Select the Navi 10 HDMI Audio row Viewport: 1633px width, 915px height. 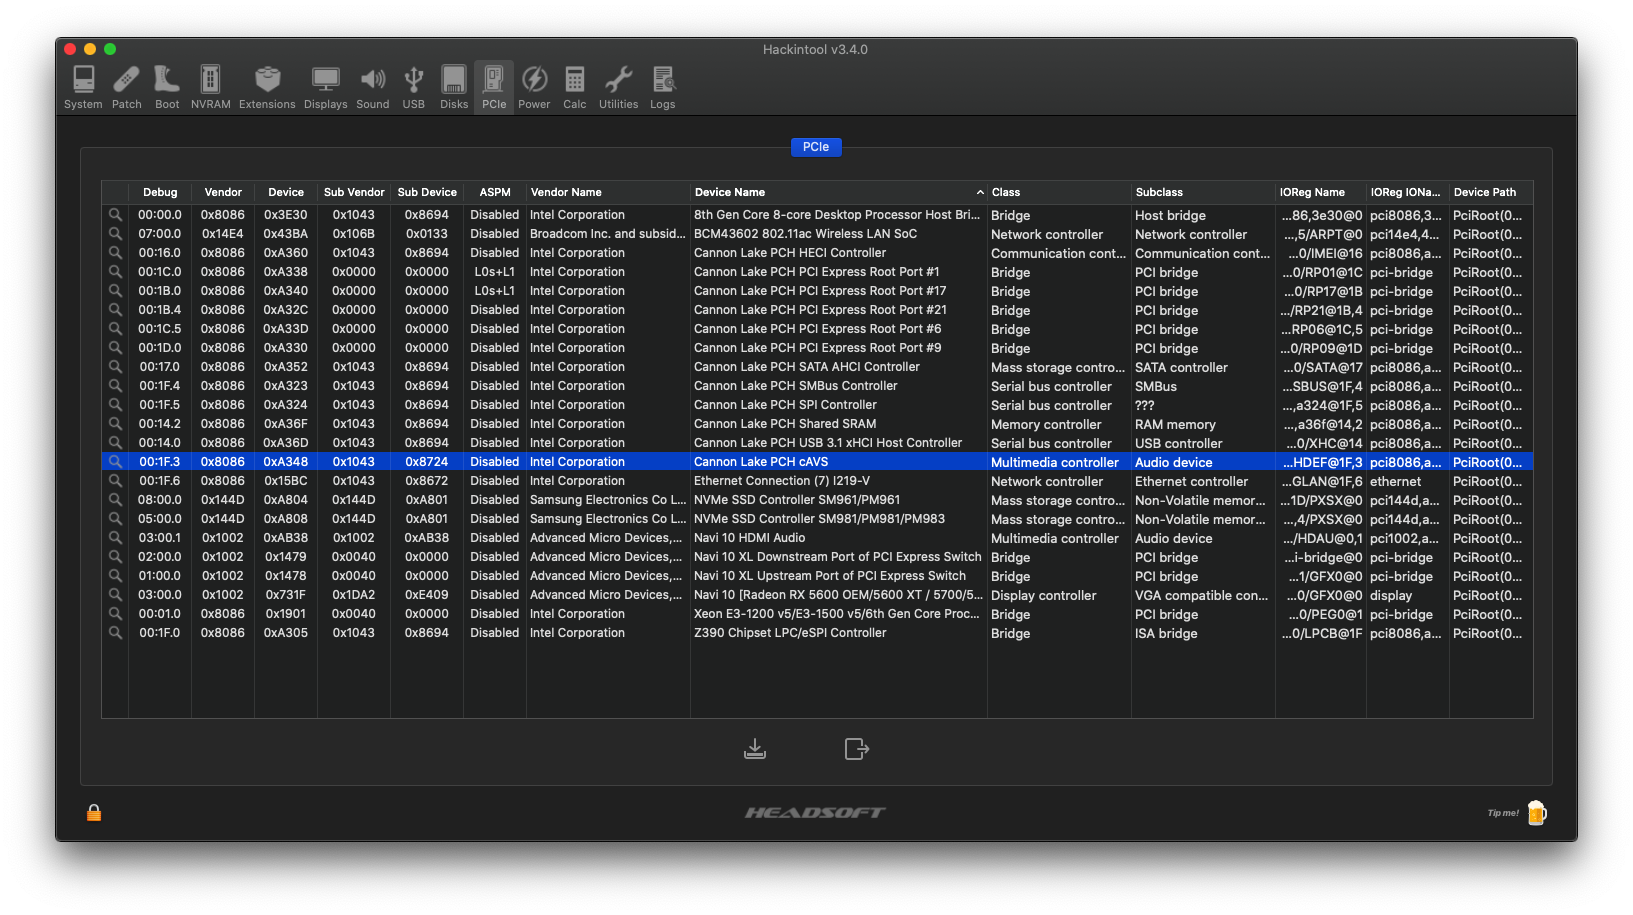pos(750,538)
